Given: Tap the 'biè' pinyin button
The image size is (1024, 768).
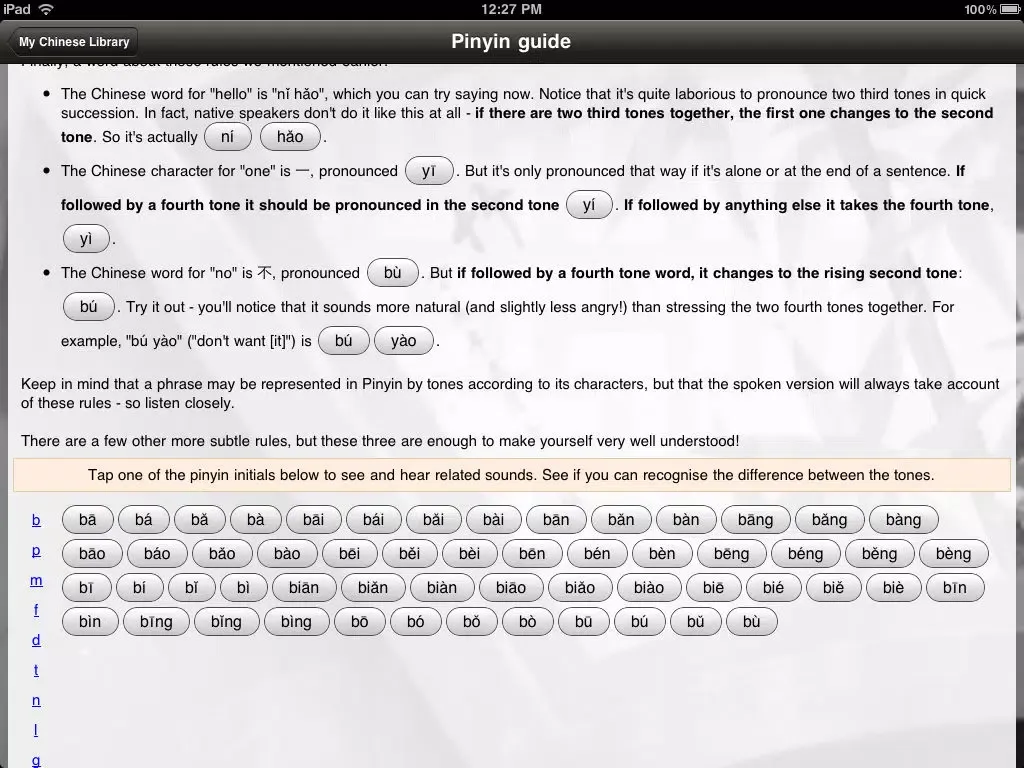Looking at the screenshot, I should pos(894,587).
